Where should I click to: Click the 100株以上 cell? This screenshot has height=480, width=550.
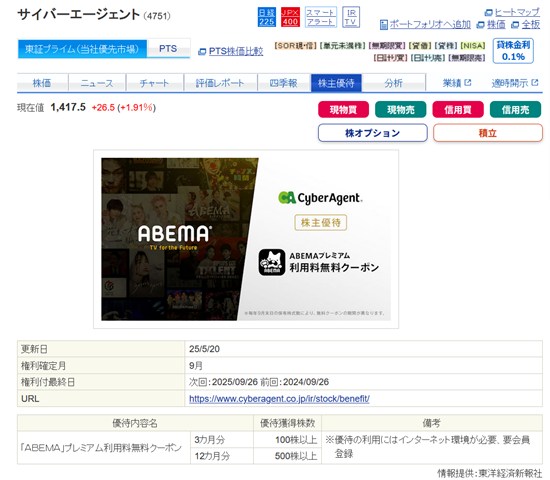(x=288, y=440)
